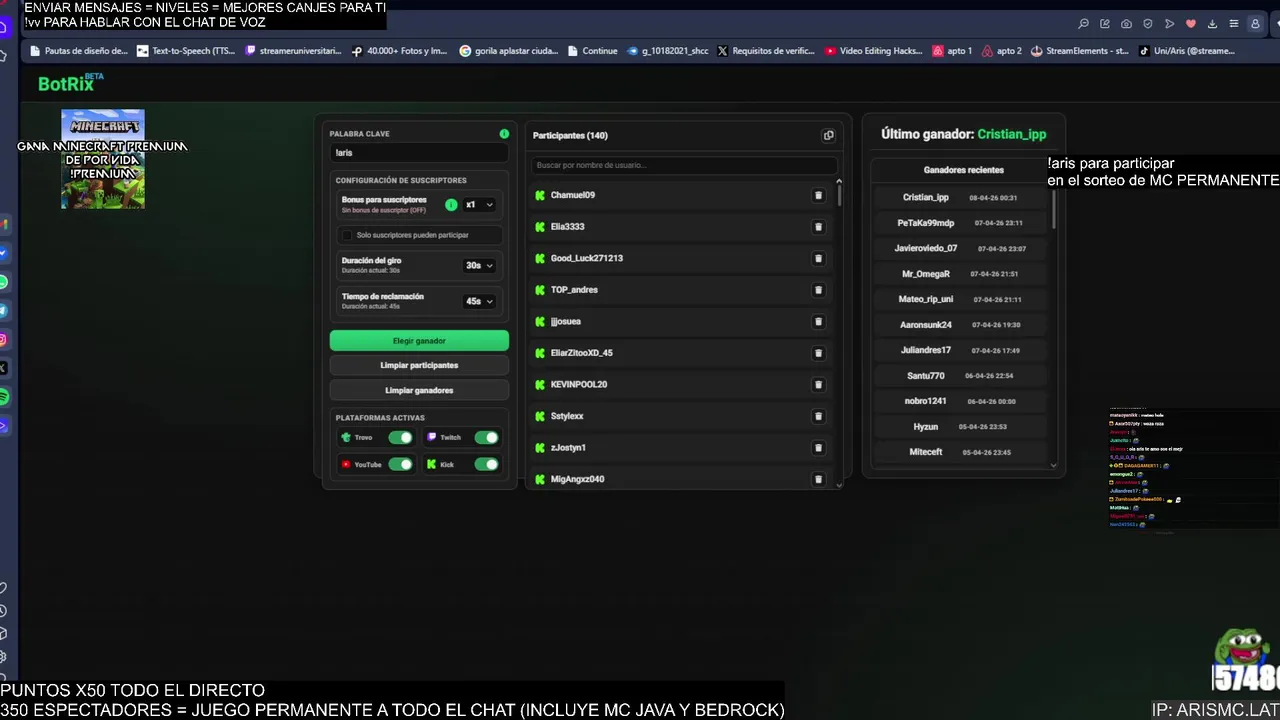Click Limpiar ganadores button
The image size is (1280, 720).
(419, 390)
